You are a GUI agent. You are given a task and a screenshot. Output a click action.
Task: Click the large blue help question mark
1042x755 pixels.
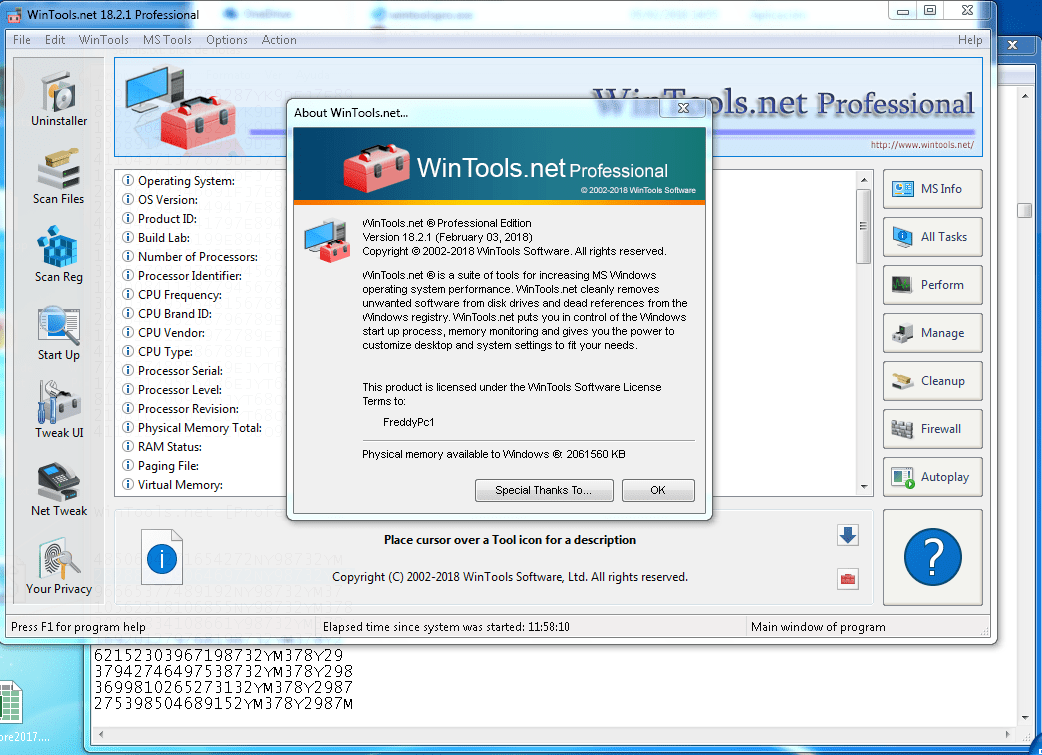[x=932, y=557]
